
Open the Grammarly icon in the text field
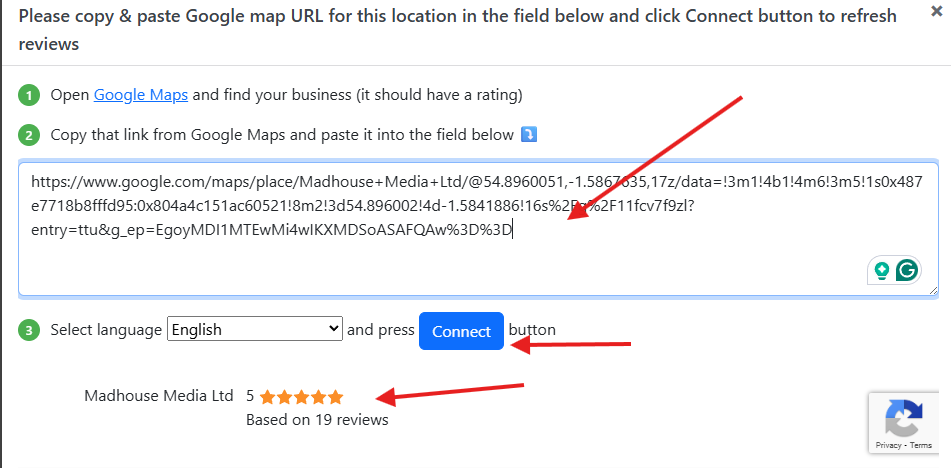pos(907,270)
